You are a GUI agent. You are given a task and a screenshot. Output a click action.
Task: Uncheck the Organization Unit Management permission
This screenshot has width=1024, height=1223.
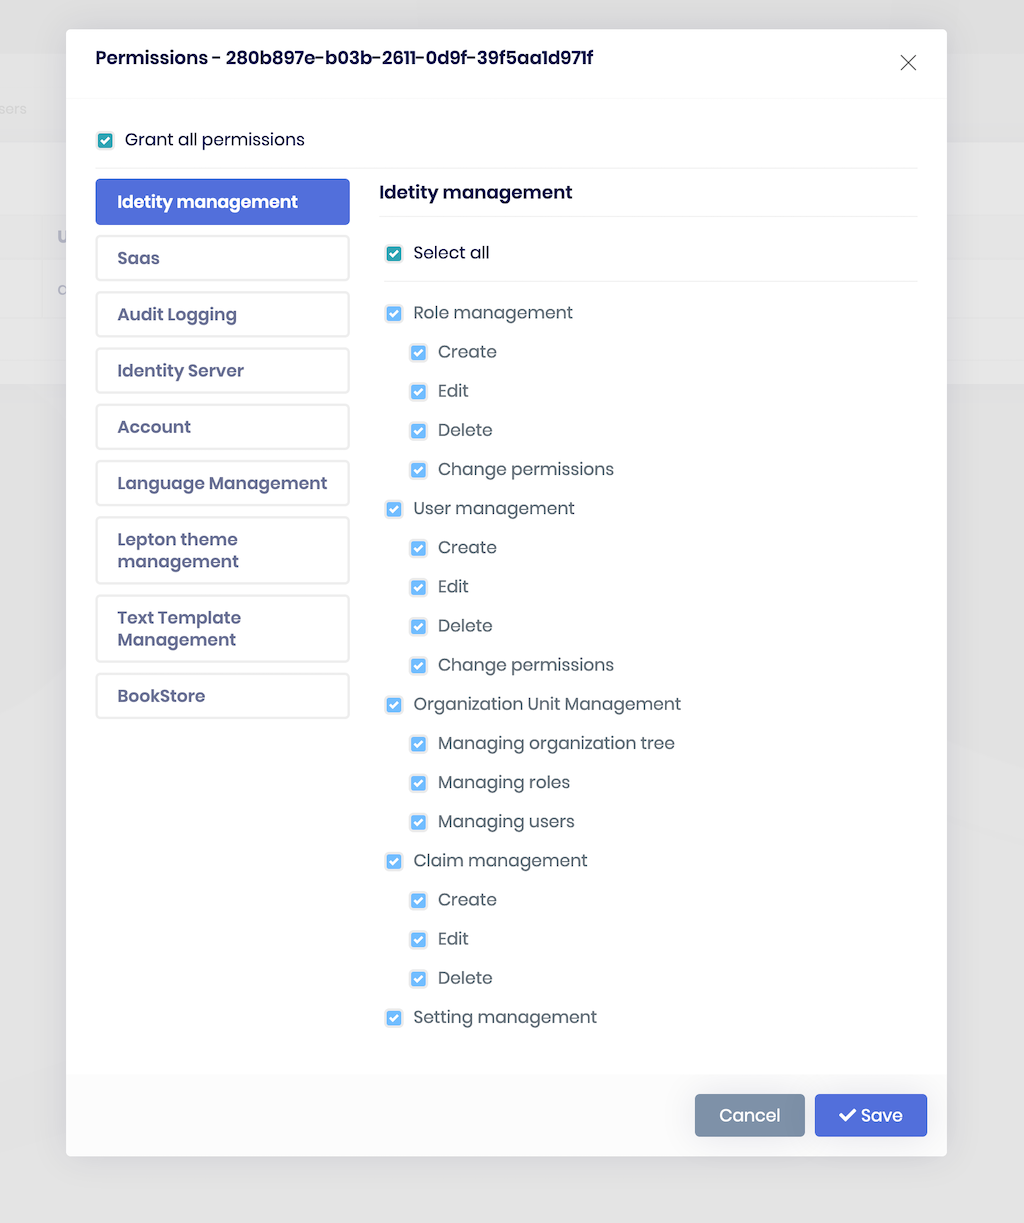394,704
